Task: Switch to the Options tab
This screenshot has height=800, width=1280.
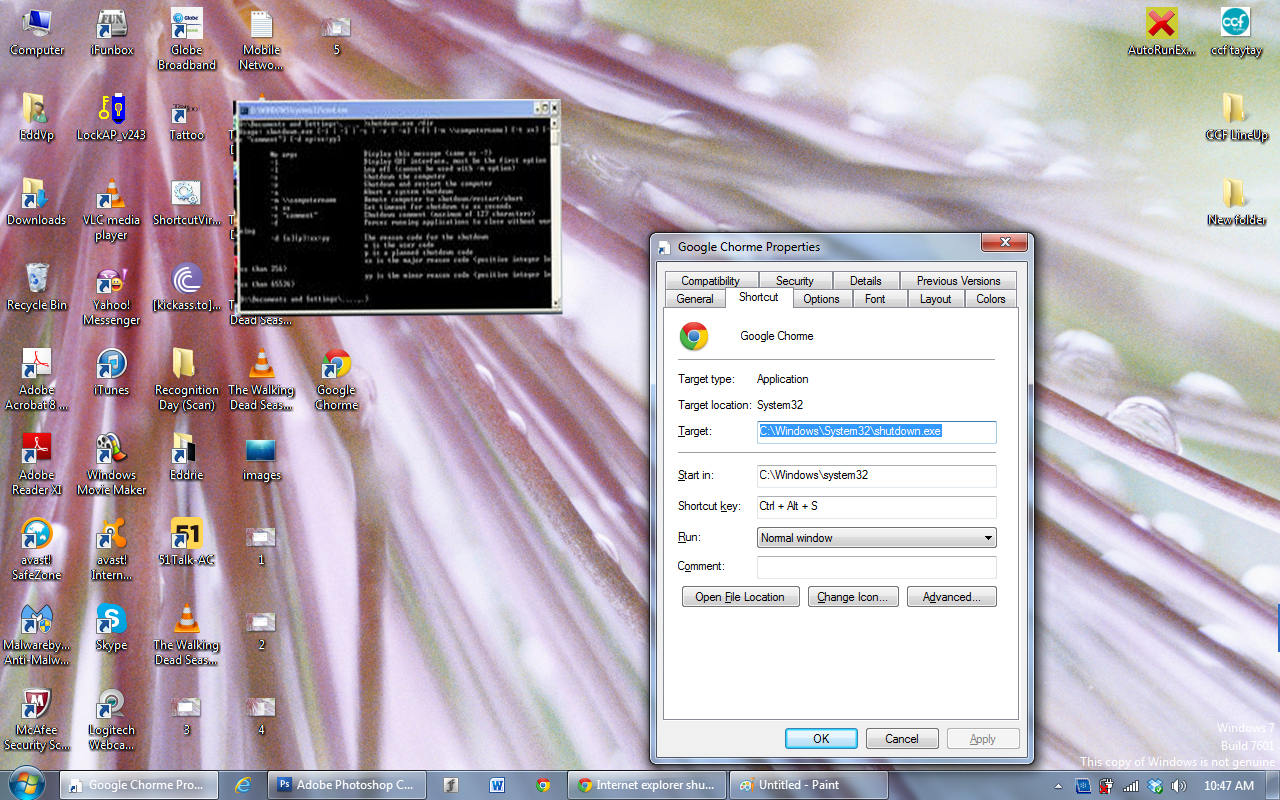Action: [x=821, y=299]
